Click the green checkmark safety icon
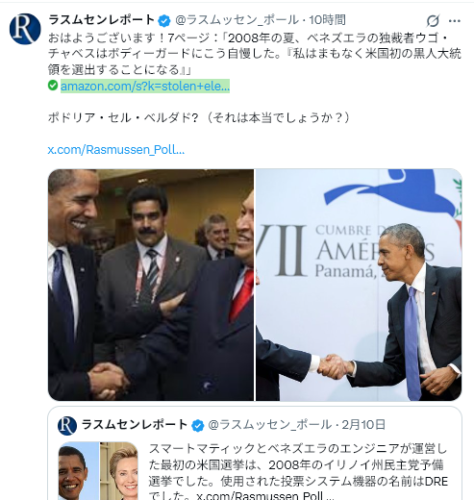The width and height of the screenshot is (474, 500). click(x=53, y=85)
